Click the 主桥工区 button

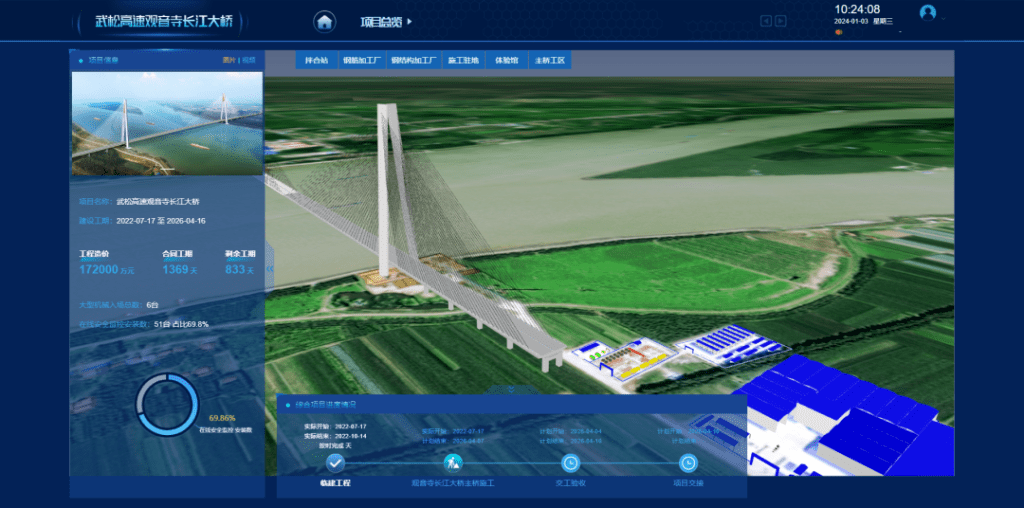[x=550, y=60]
